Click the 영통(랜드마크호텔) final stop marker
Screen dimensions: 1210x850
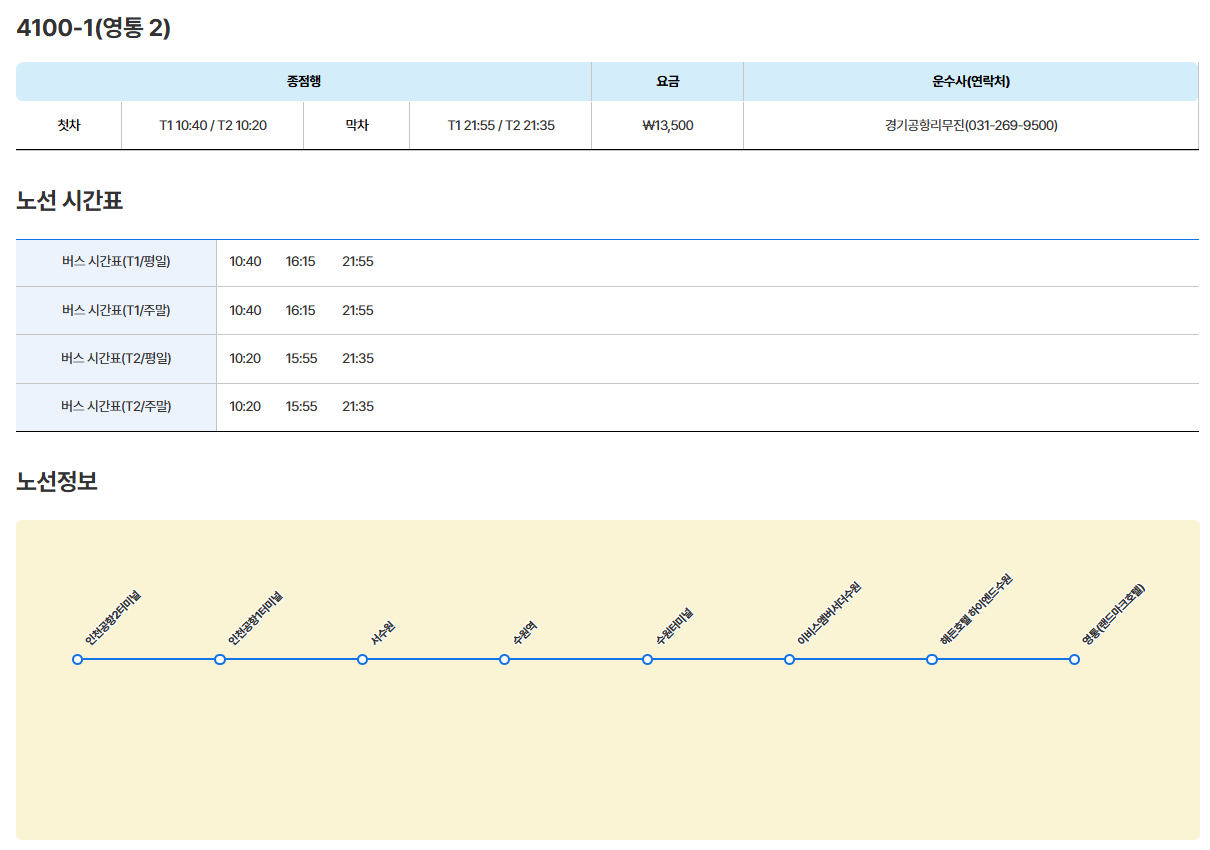pos(1074,659)
